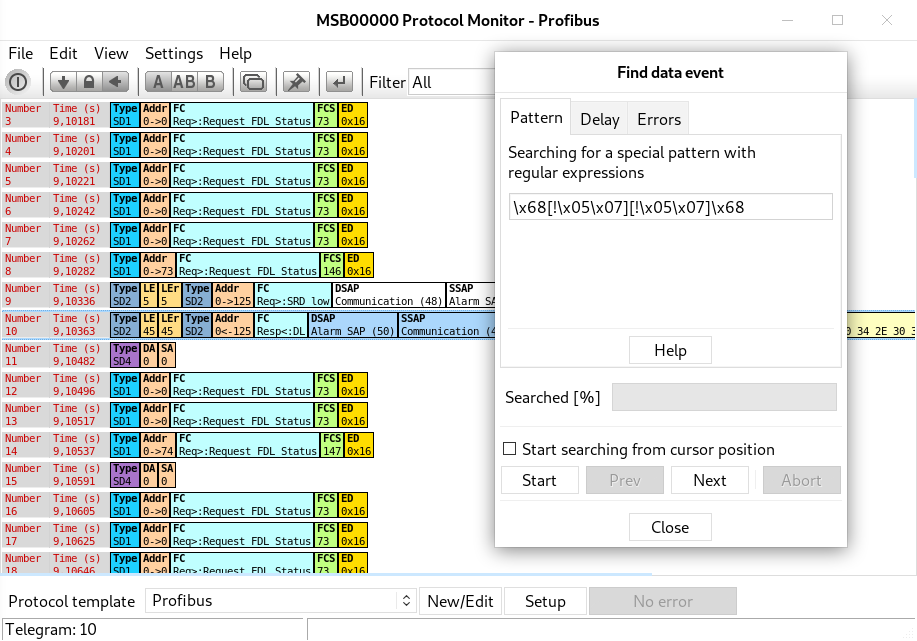The width and height of the screenshot is (917, 641).
Task: Select telegram row with time 9,10201
Action: [x=185, y=144]
